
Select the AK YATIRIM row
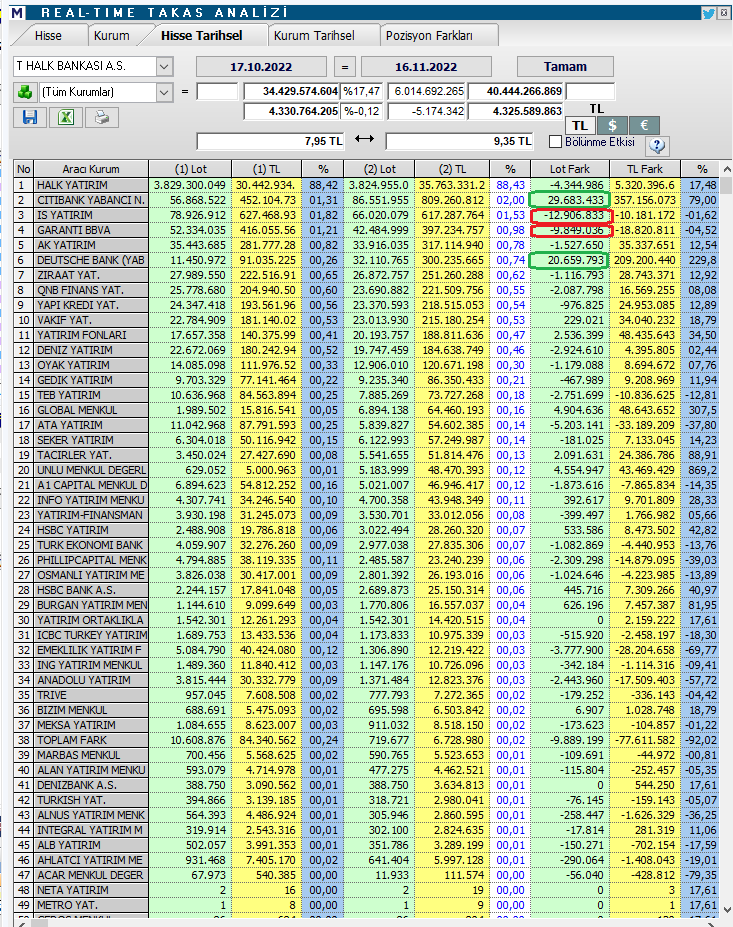pos(366,245)
